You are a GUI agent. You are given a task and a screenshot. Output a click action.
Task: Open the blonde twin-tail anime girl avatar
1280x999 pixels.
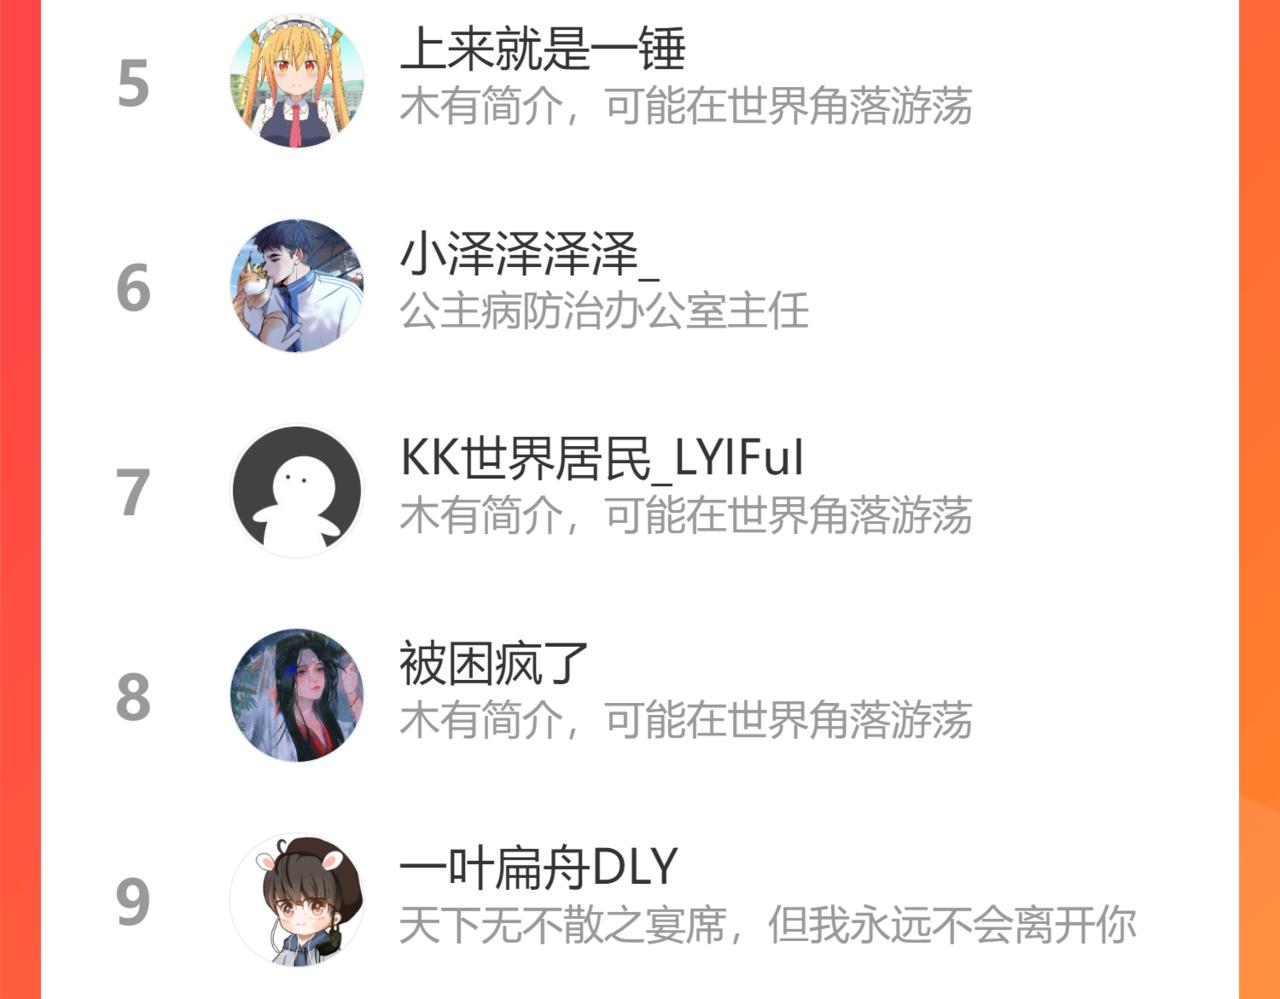pos(297,81)
